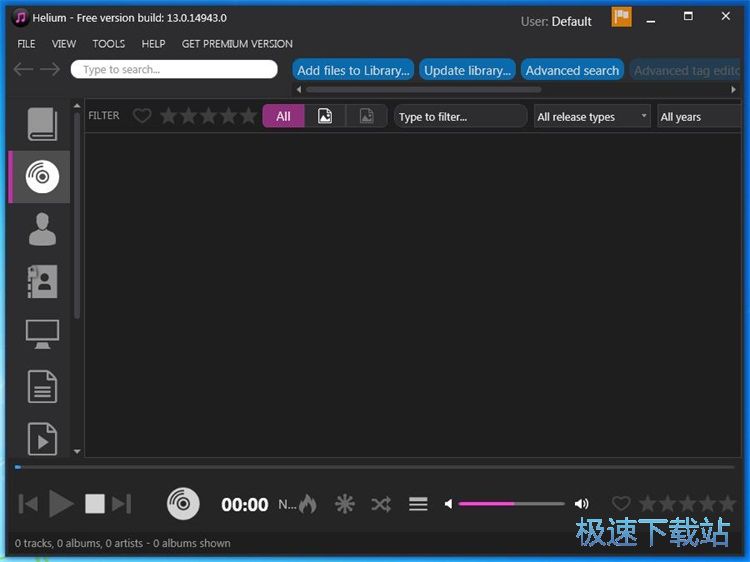750x562 pixels.
Task: Adjust the pink volume slider
Action: coord(510,504)
